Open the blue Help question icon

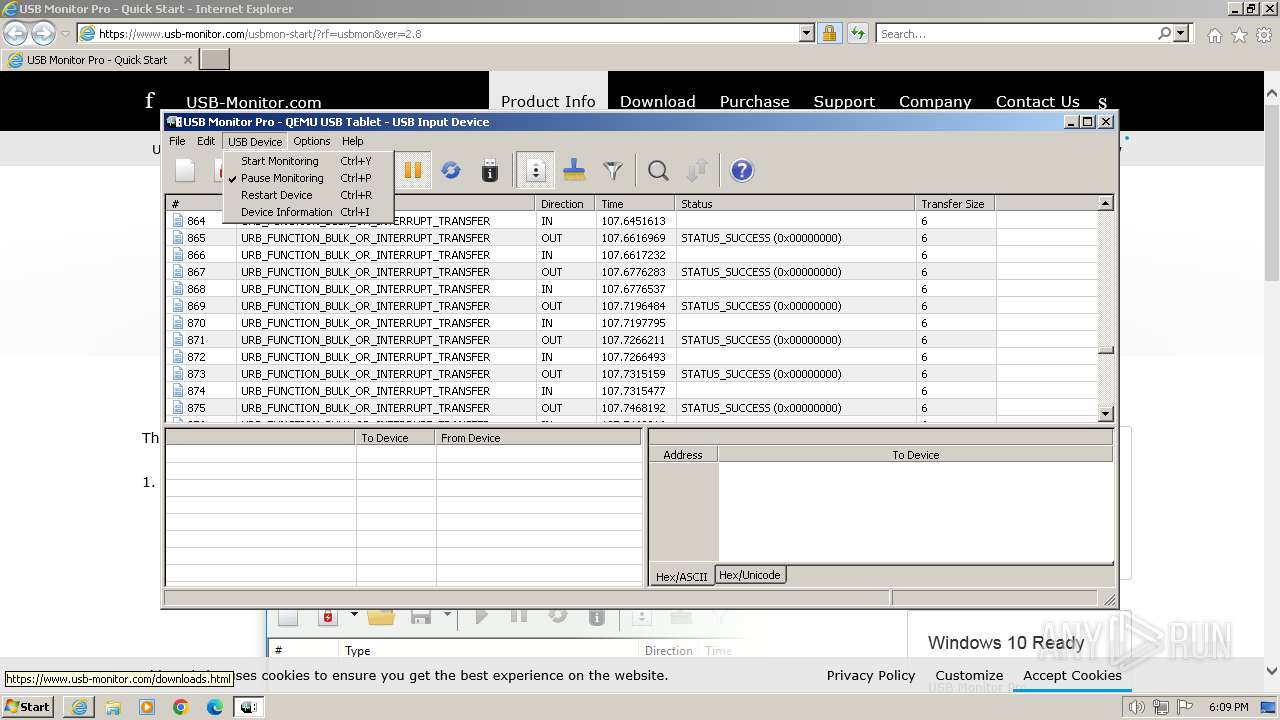[742, 171]
